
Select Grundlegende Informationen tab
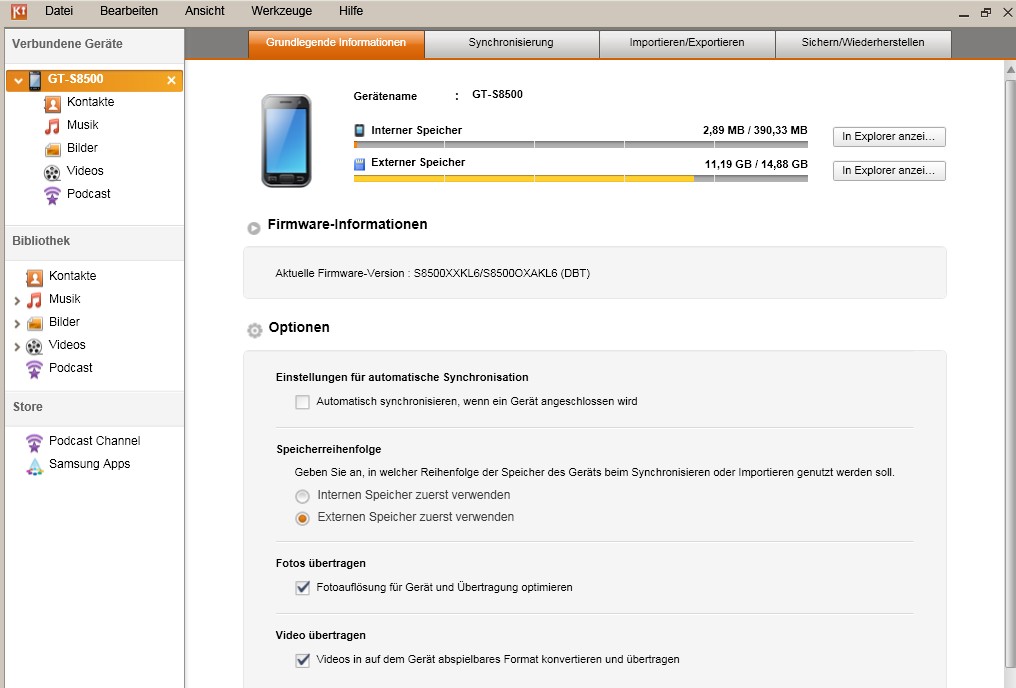336,43
